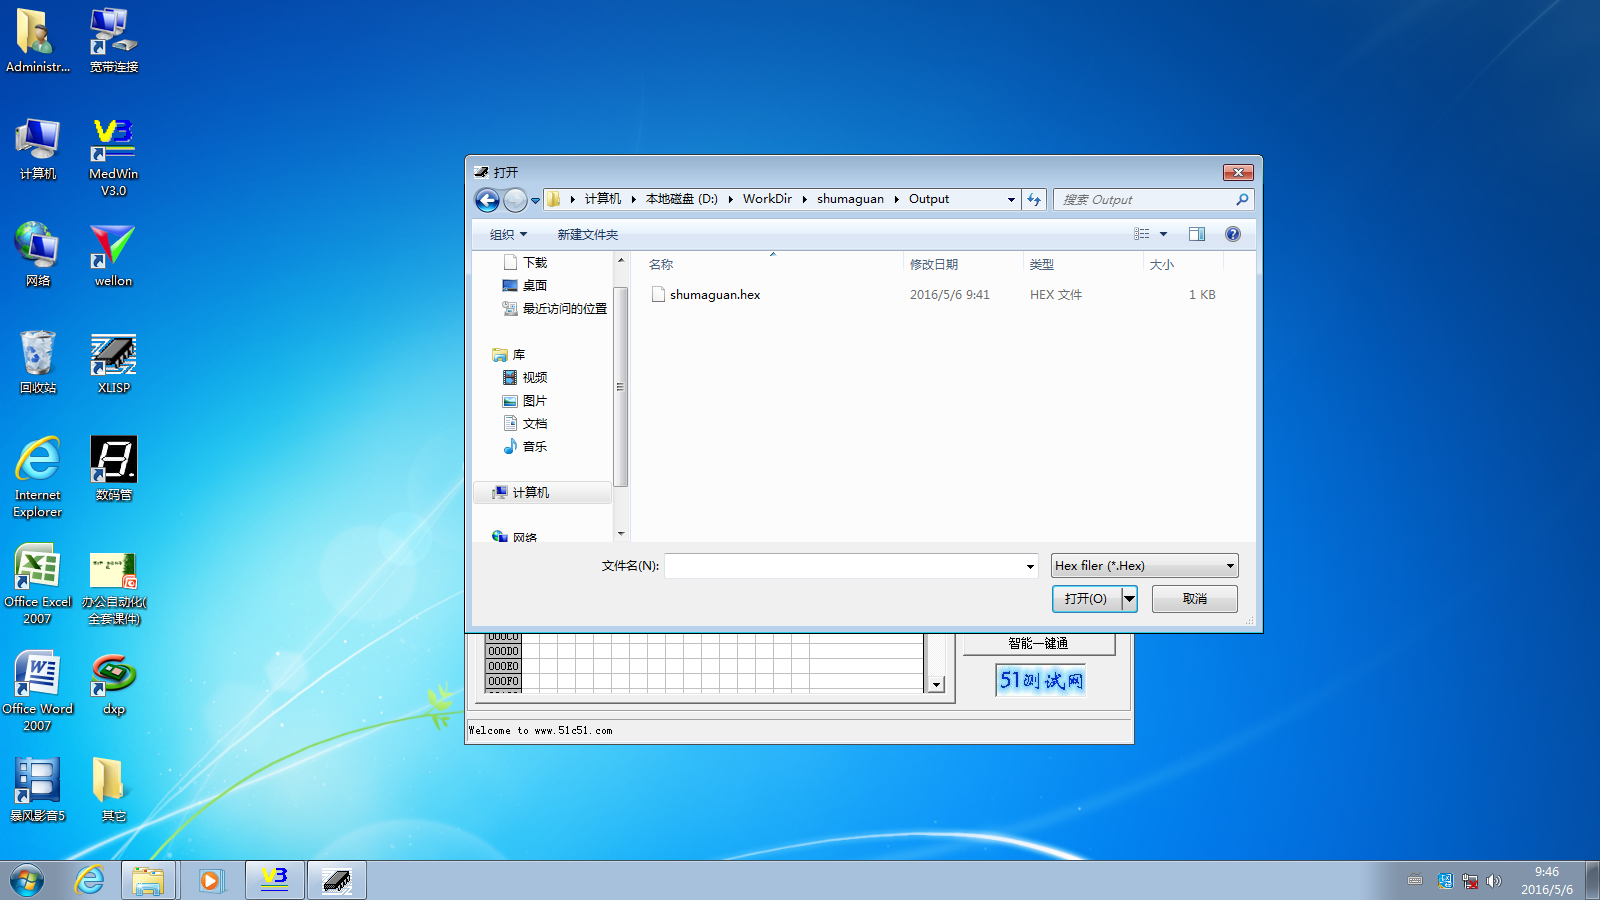Select the 数码管 desktop icon

[x=113, y=470]
